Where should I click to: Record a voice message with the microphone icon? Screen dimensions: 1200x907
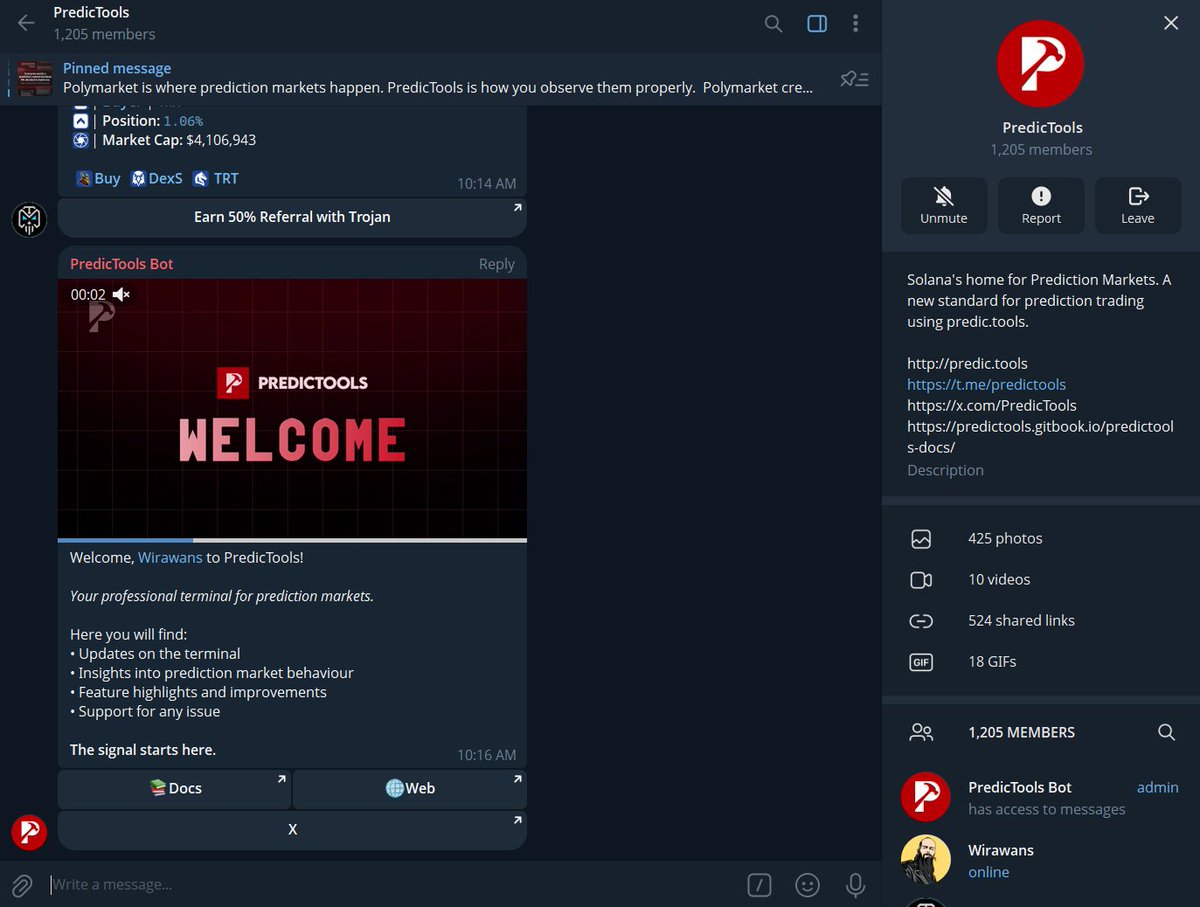point(855,884)
